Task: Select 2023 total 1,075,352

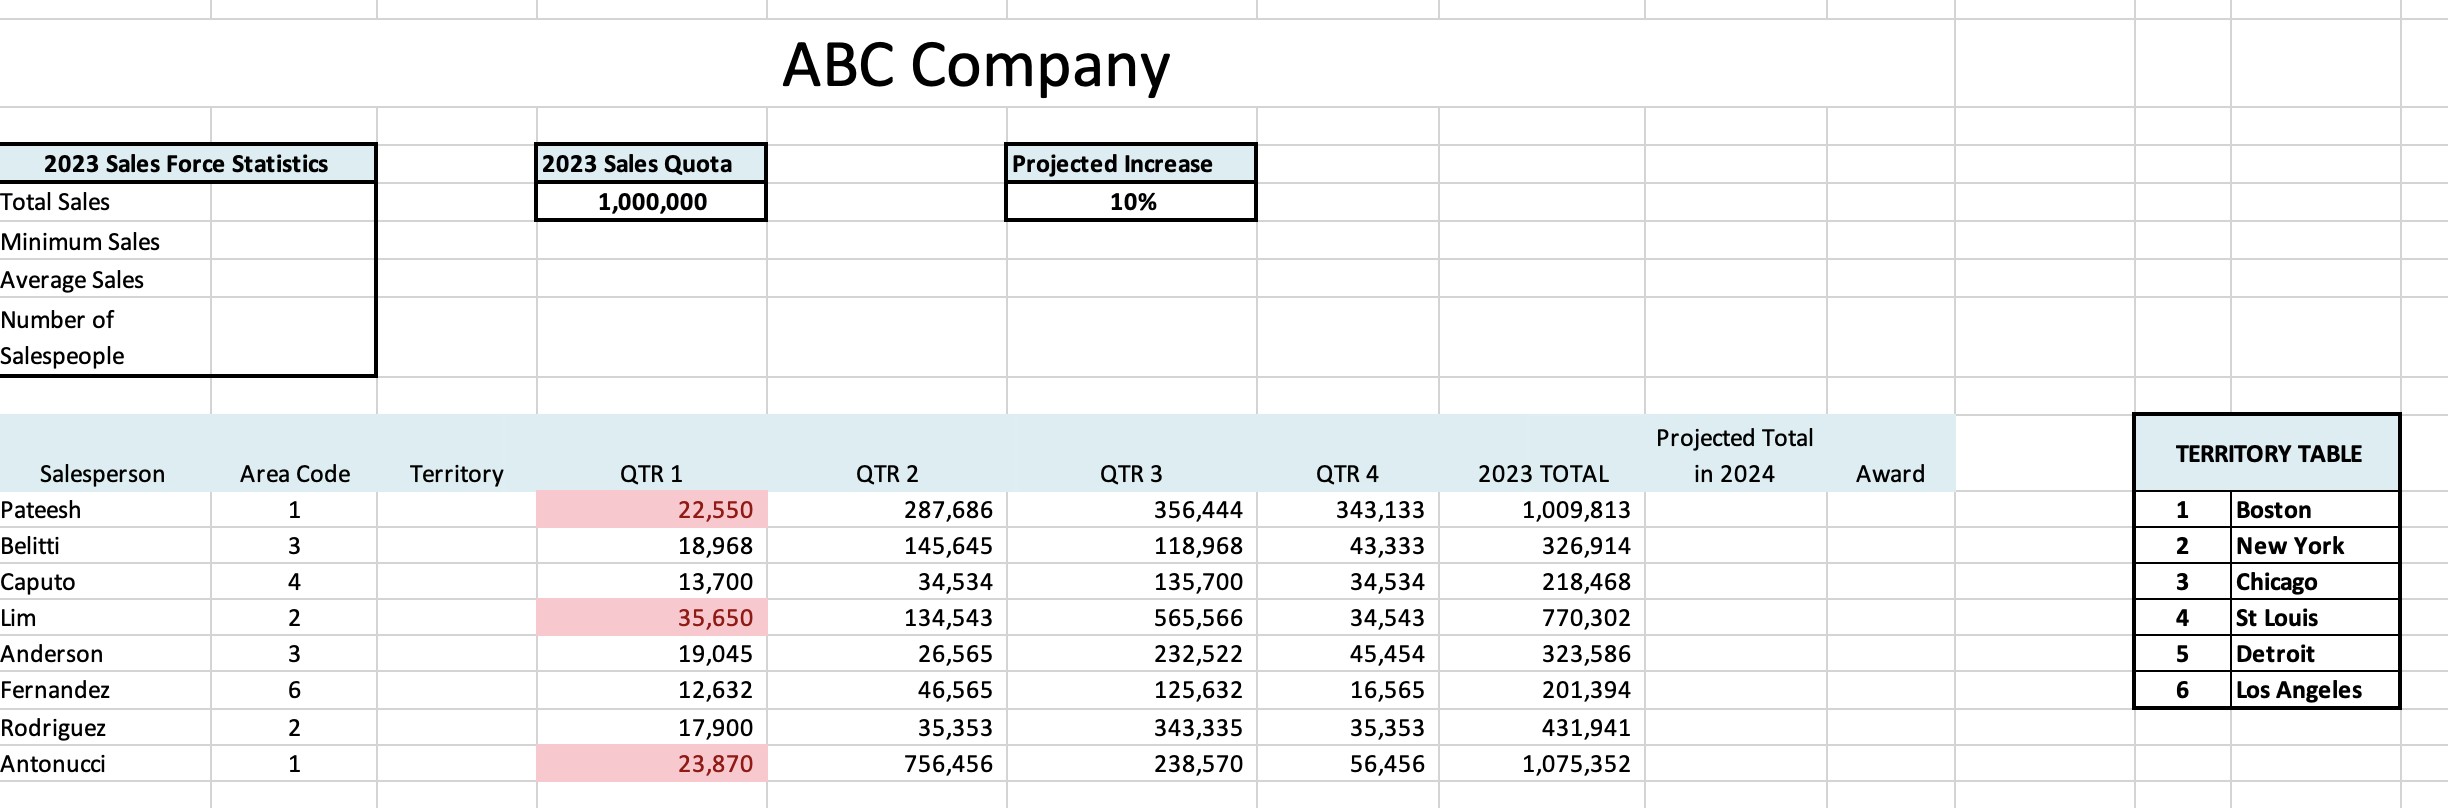Action: [1542, 764]
